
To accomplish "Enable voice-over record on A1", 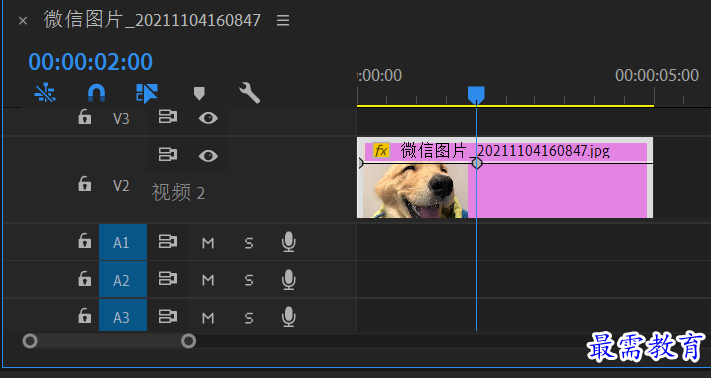I will pyautogui.click(x=289, y=242).
